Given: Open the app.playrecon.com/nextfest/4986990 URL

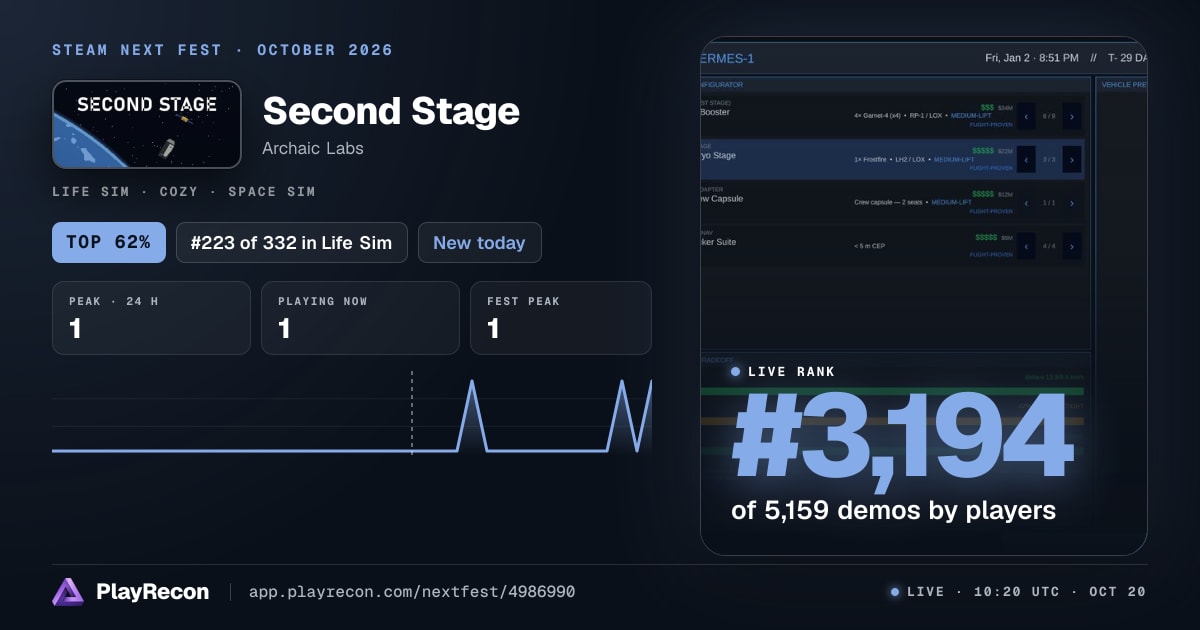Looking at the screenshot, I should 412,592.
